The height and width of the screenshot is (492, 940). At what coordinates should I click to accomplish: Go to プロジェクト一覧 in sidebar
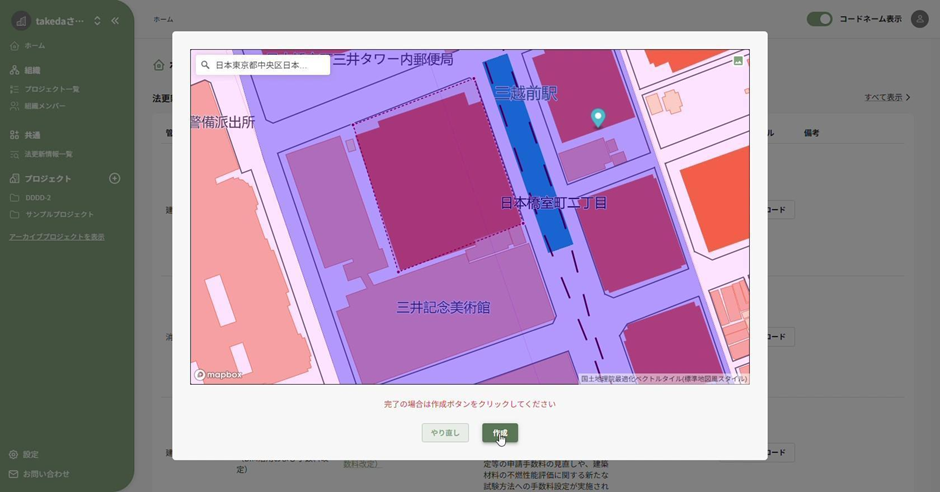coord(52,89)
